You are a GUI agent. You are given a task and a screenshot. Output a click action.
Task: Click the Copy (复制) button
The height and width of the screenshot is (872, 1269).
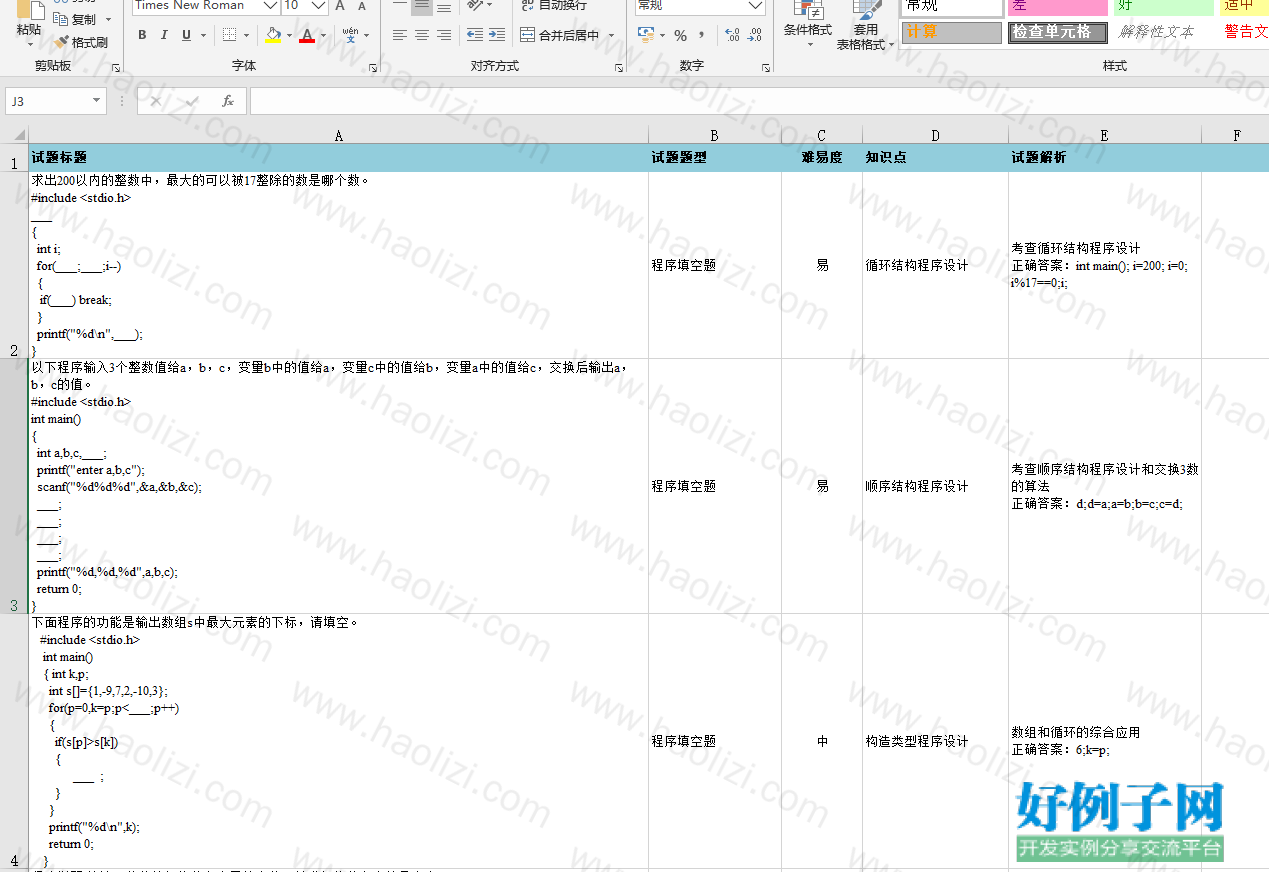(x=75, y=19)
